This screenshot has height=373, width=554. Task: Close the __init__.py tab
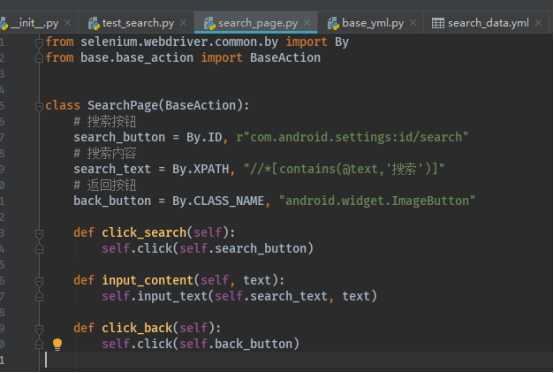pos(68,23)
